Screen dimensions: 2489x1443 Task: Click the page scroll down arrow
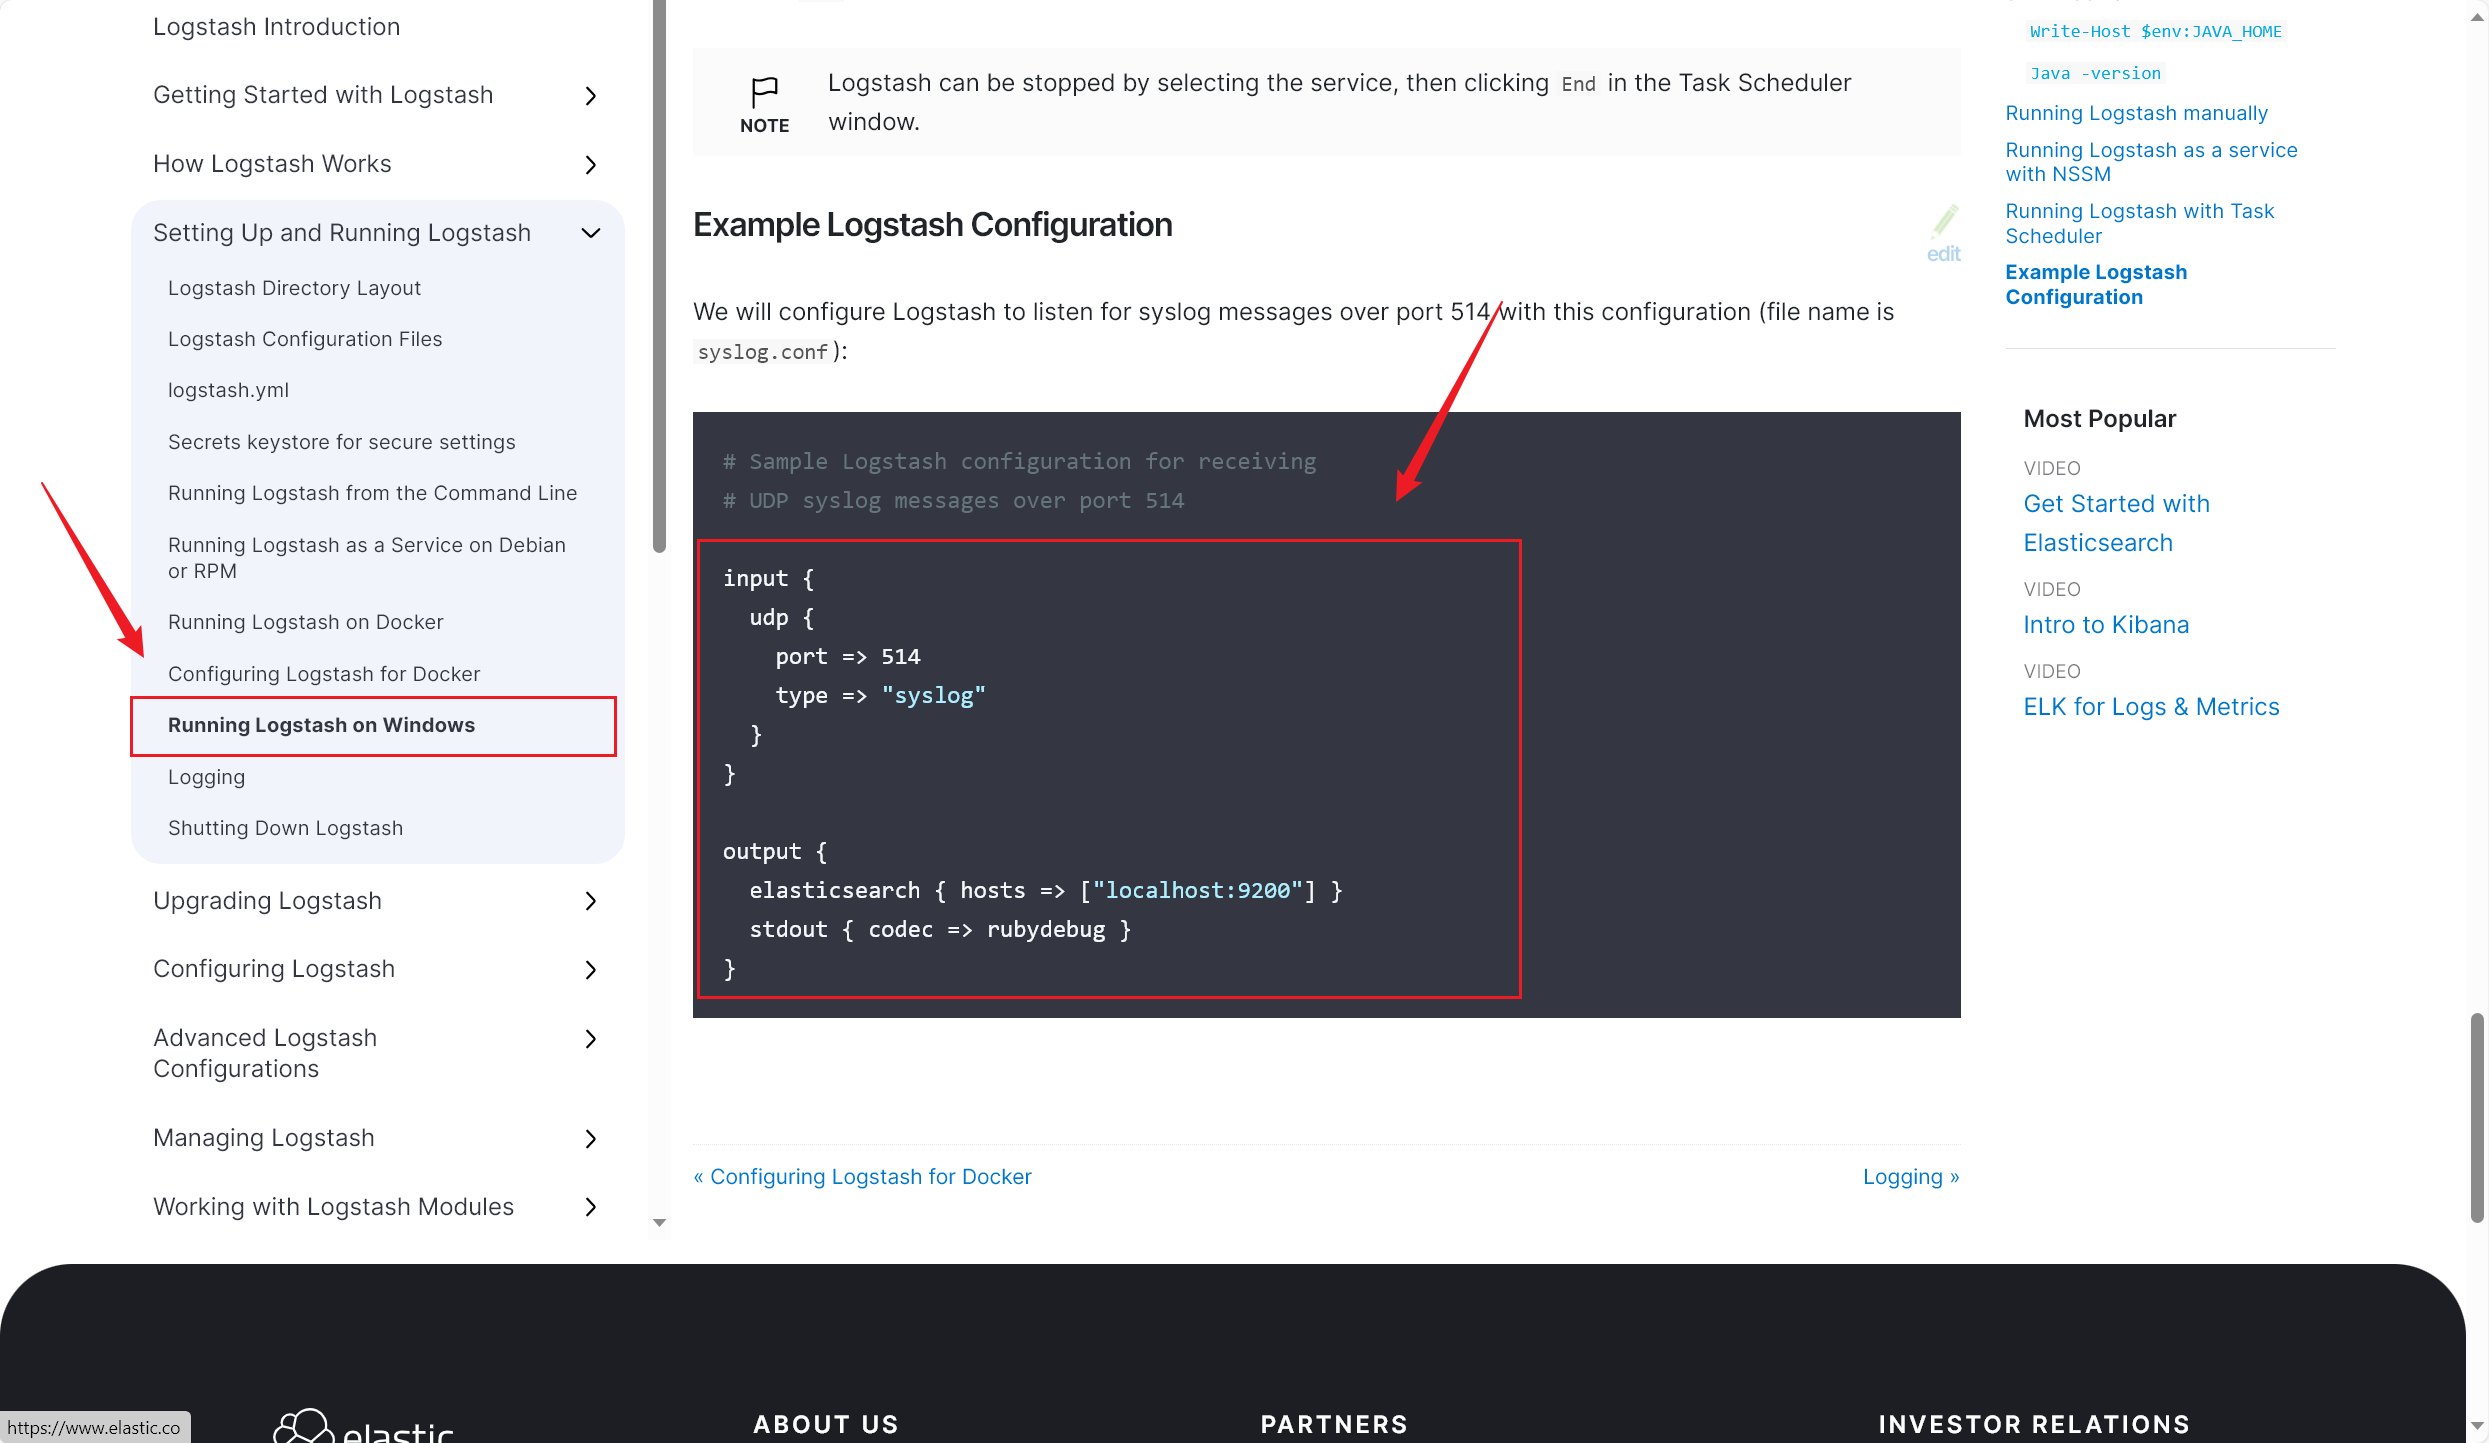click(x=2476, y=1428)
